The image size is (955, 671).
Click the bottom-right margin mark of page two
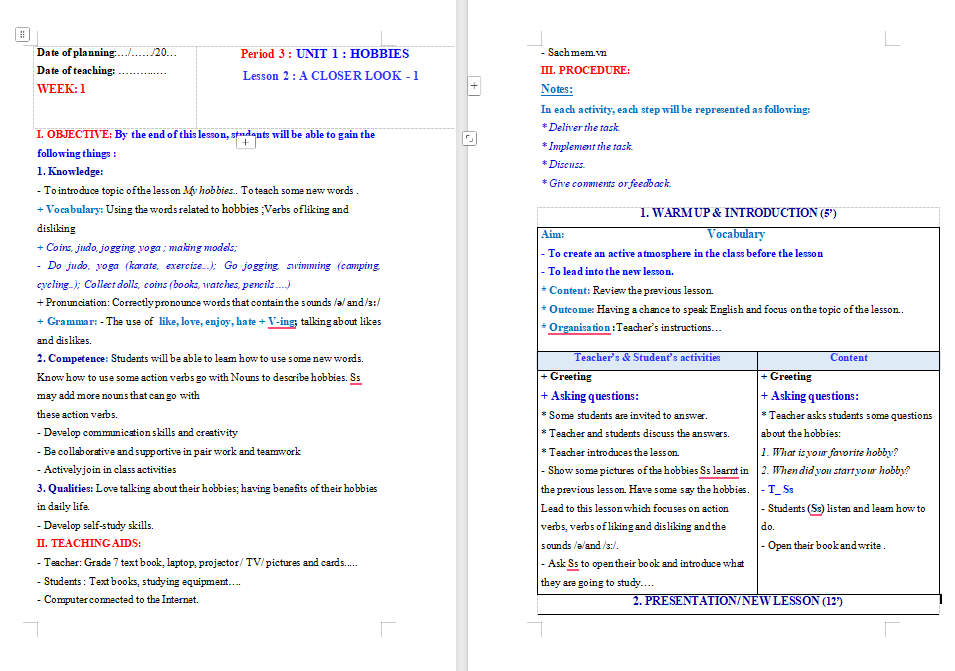[888, 630]
